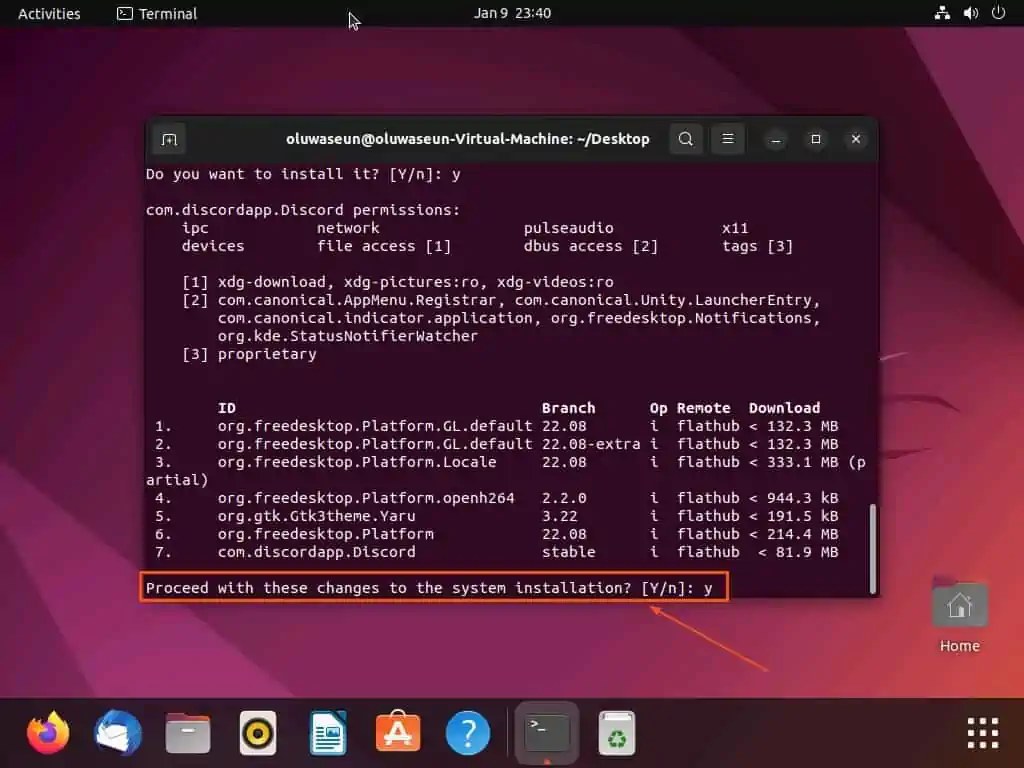Open the terminal hamburger menu
1024x768 pixels.
click(728, 139)
